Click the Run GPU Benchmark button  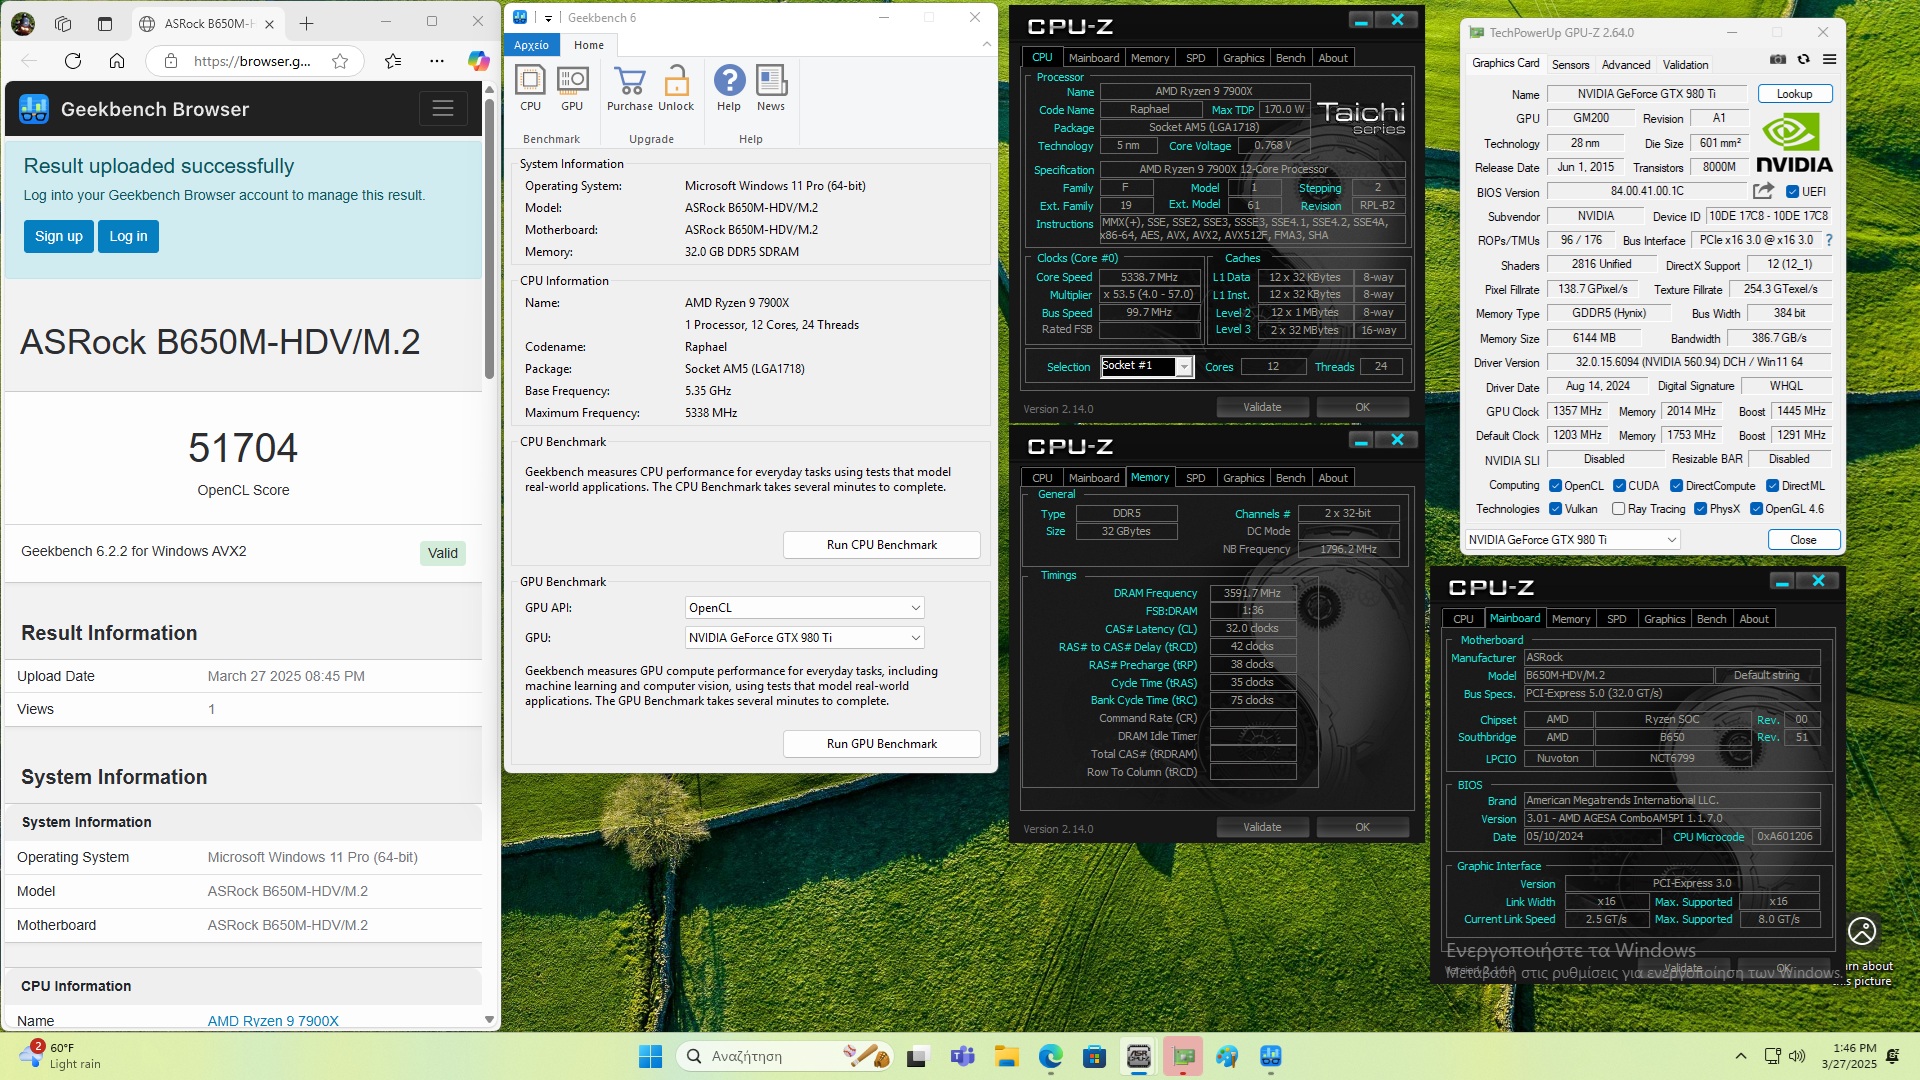tap(881, 744)
